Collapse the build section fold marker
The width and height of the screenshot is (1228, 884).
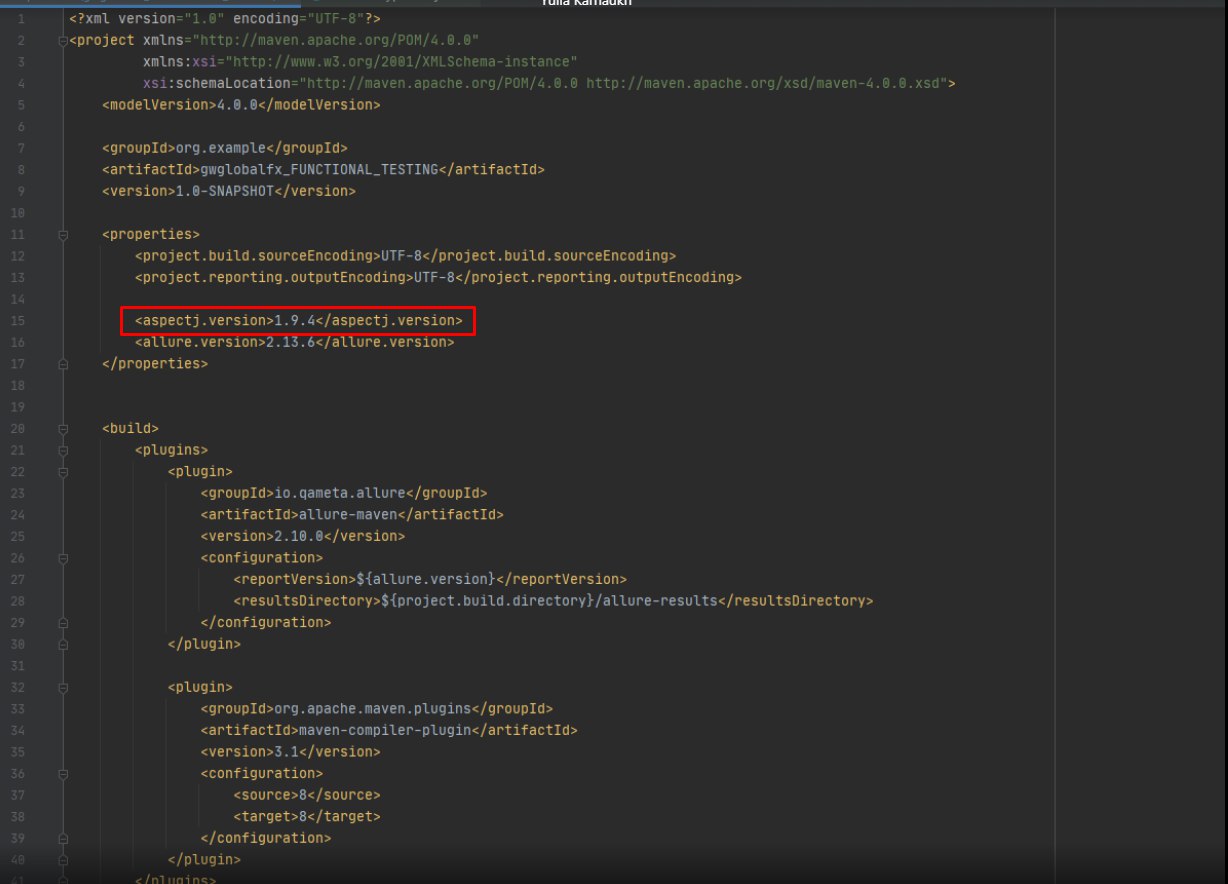pos(64,429)
